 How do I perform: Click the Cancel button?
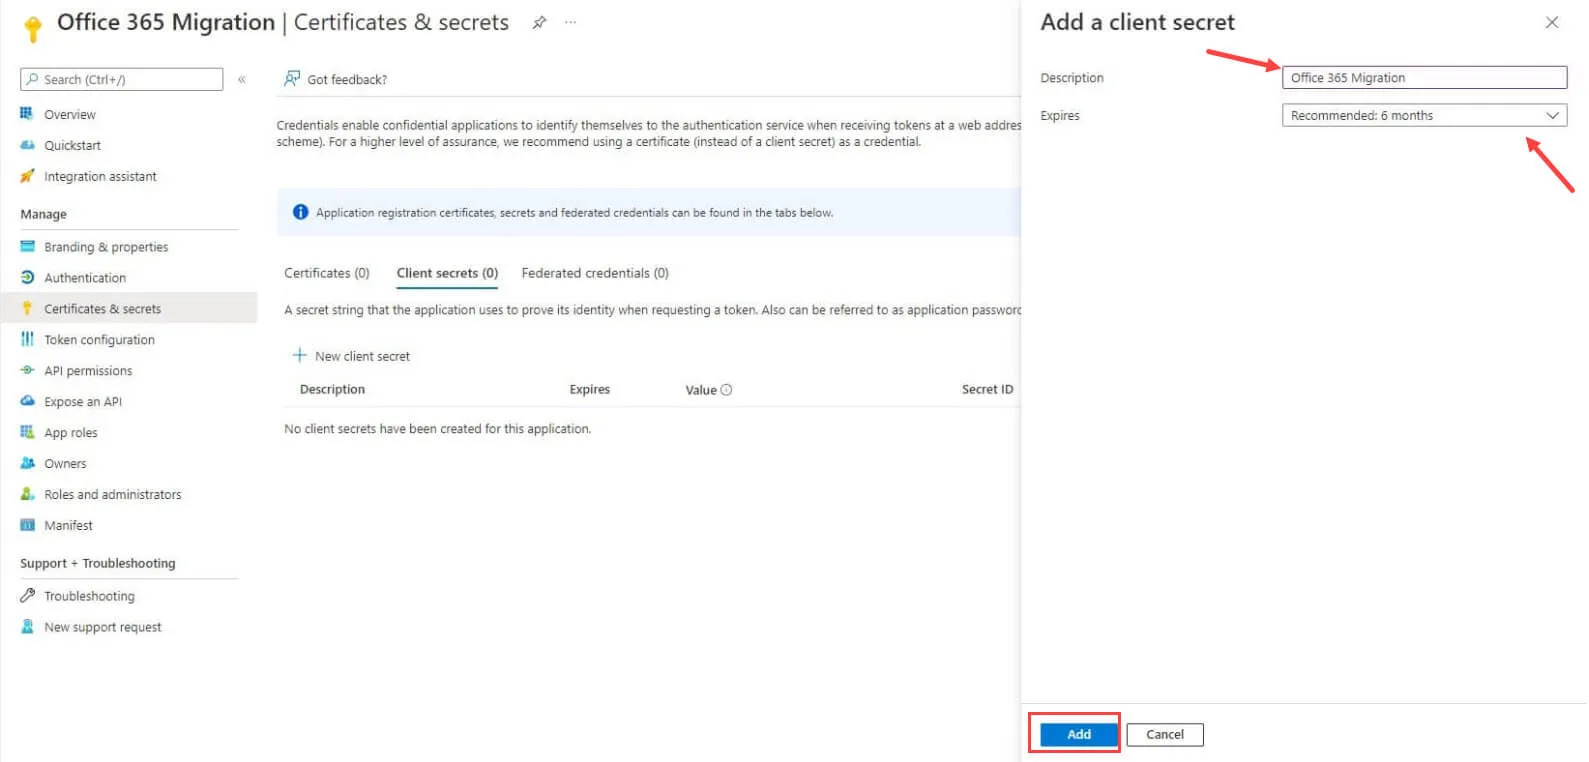point(1165,734)
